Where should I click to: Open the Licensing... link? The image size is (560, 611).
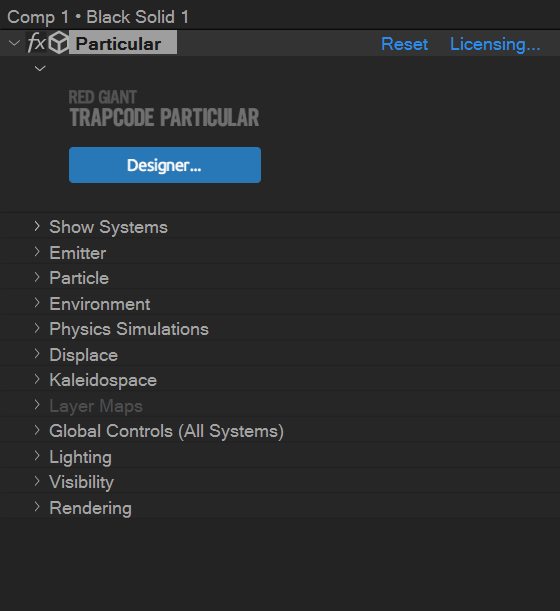click(x=495, y=44)
